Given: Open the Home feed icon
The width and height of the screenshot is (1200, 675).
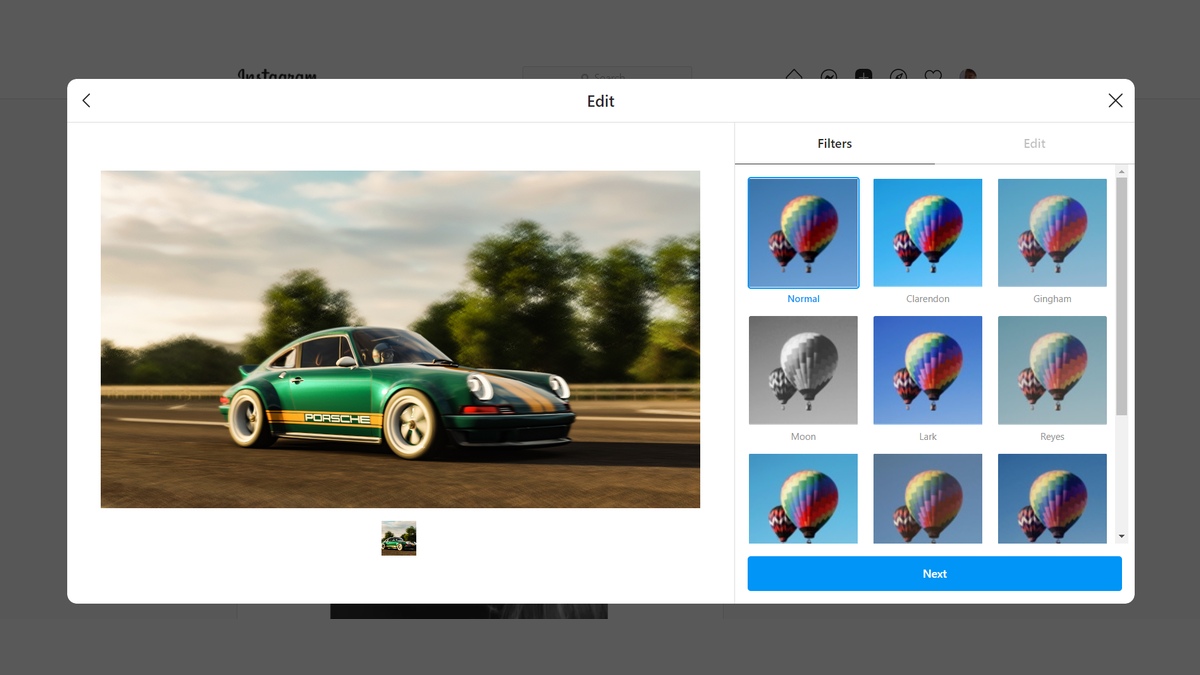Looking at the screenshot, I should 793,76.
